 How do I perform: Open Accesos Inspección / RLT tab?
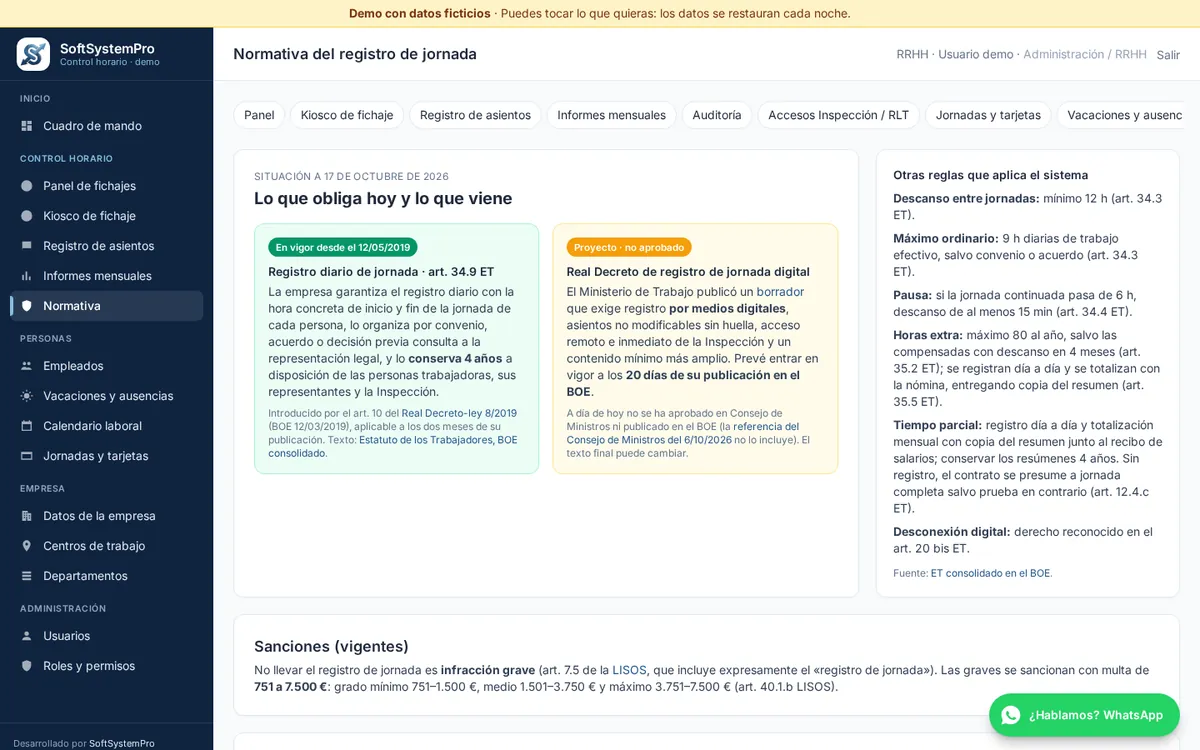coord(838,115)
